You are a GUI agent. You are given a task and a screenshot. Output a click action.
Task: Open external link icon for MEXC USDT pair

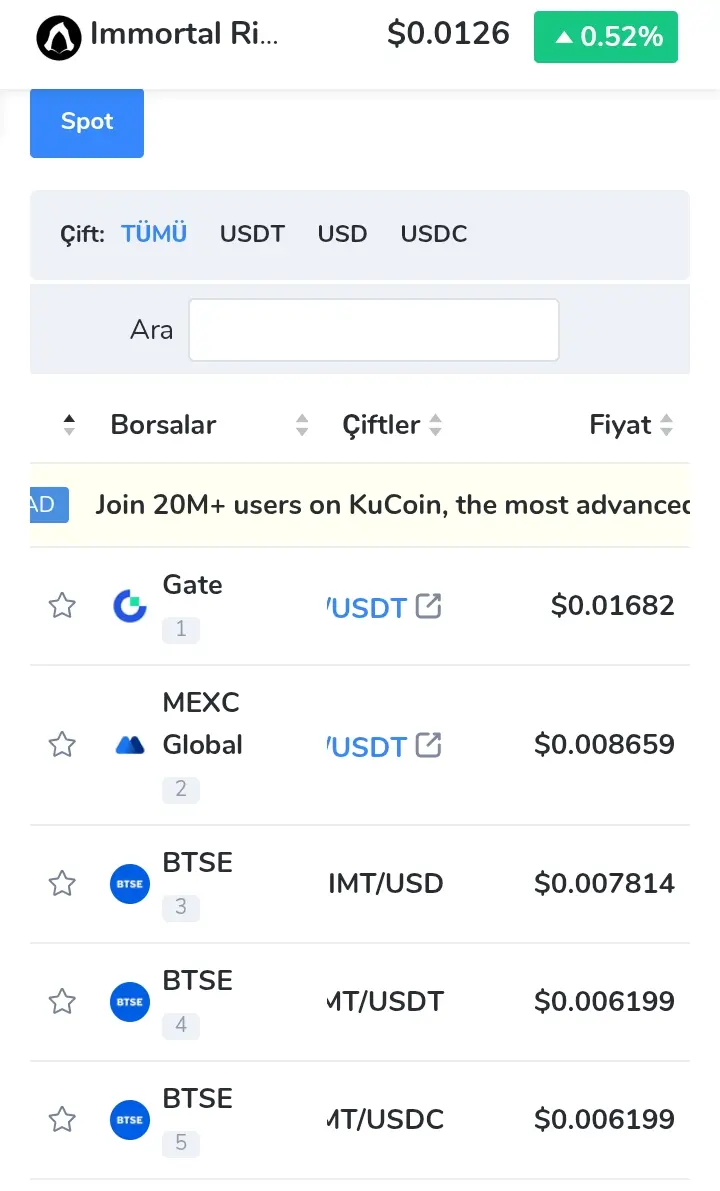pyautogui.click(x=428, y=745)
